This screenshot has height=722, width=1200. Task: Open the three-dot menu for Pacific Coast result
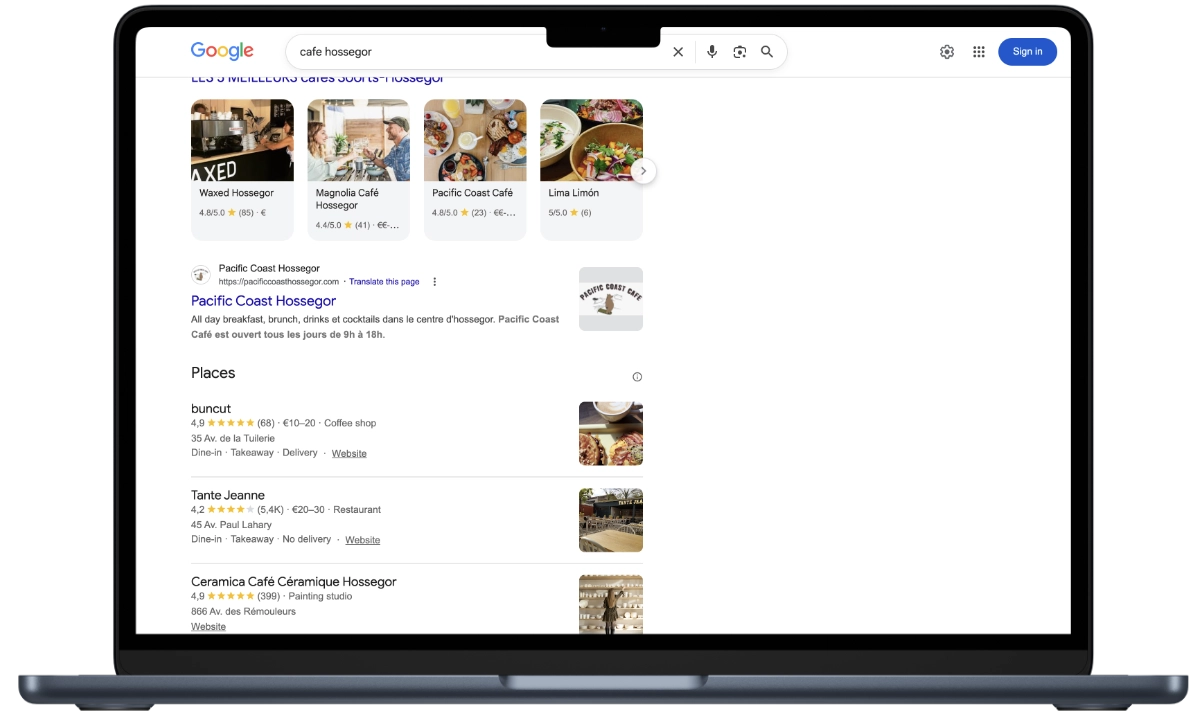(435, 282)
